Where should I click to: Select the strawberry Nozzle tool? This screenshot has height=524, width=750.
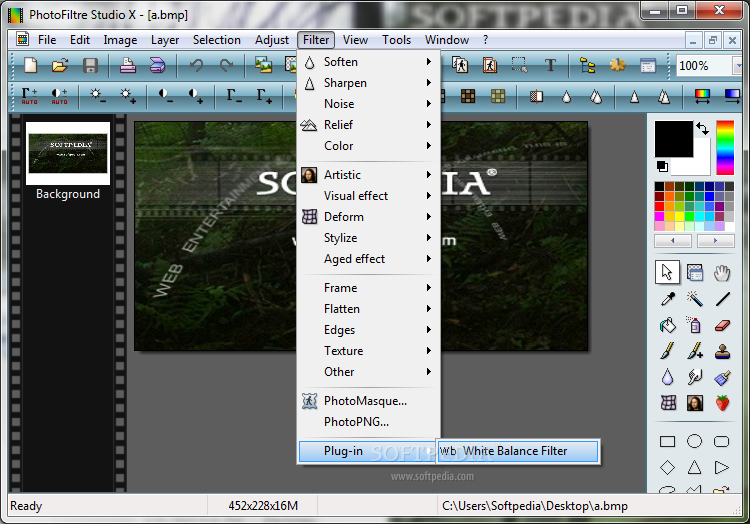tap(722, 403)
